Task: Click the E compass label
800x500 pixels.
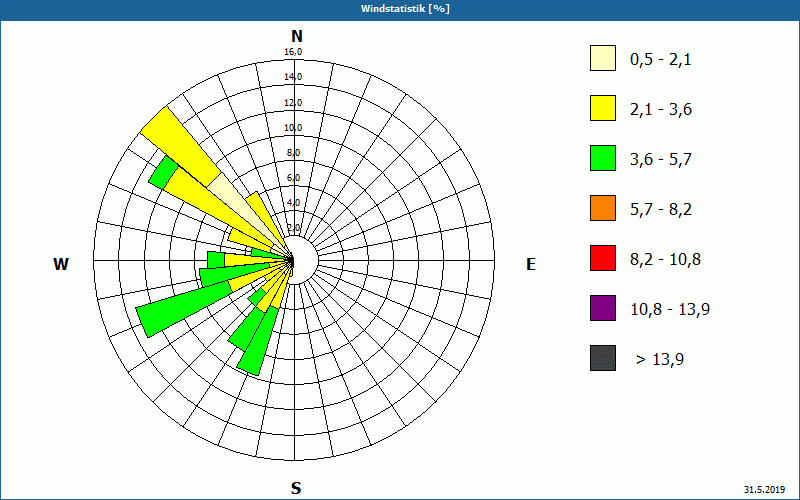Action: pos(531,264)
